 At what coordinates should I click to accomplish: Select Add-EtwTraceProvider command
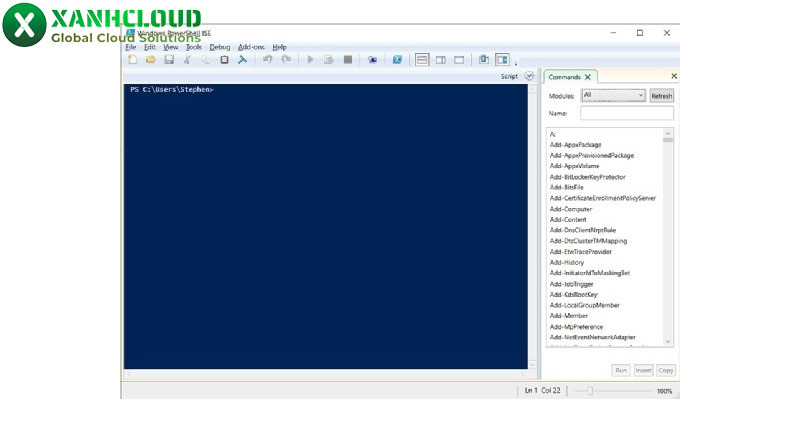point(581,252)
